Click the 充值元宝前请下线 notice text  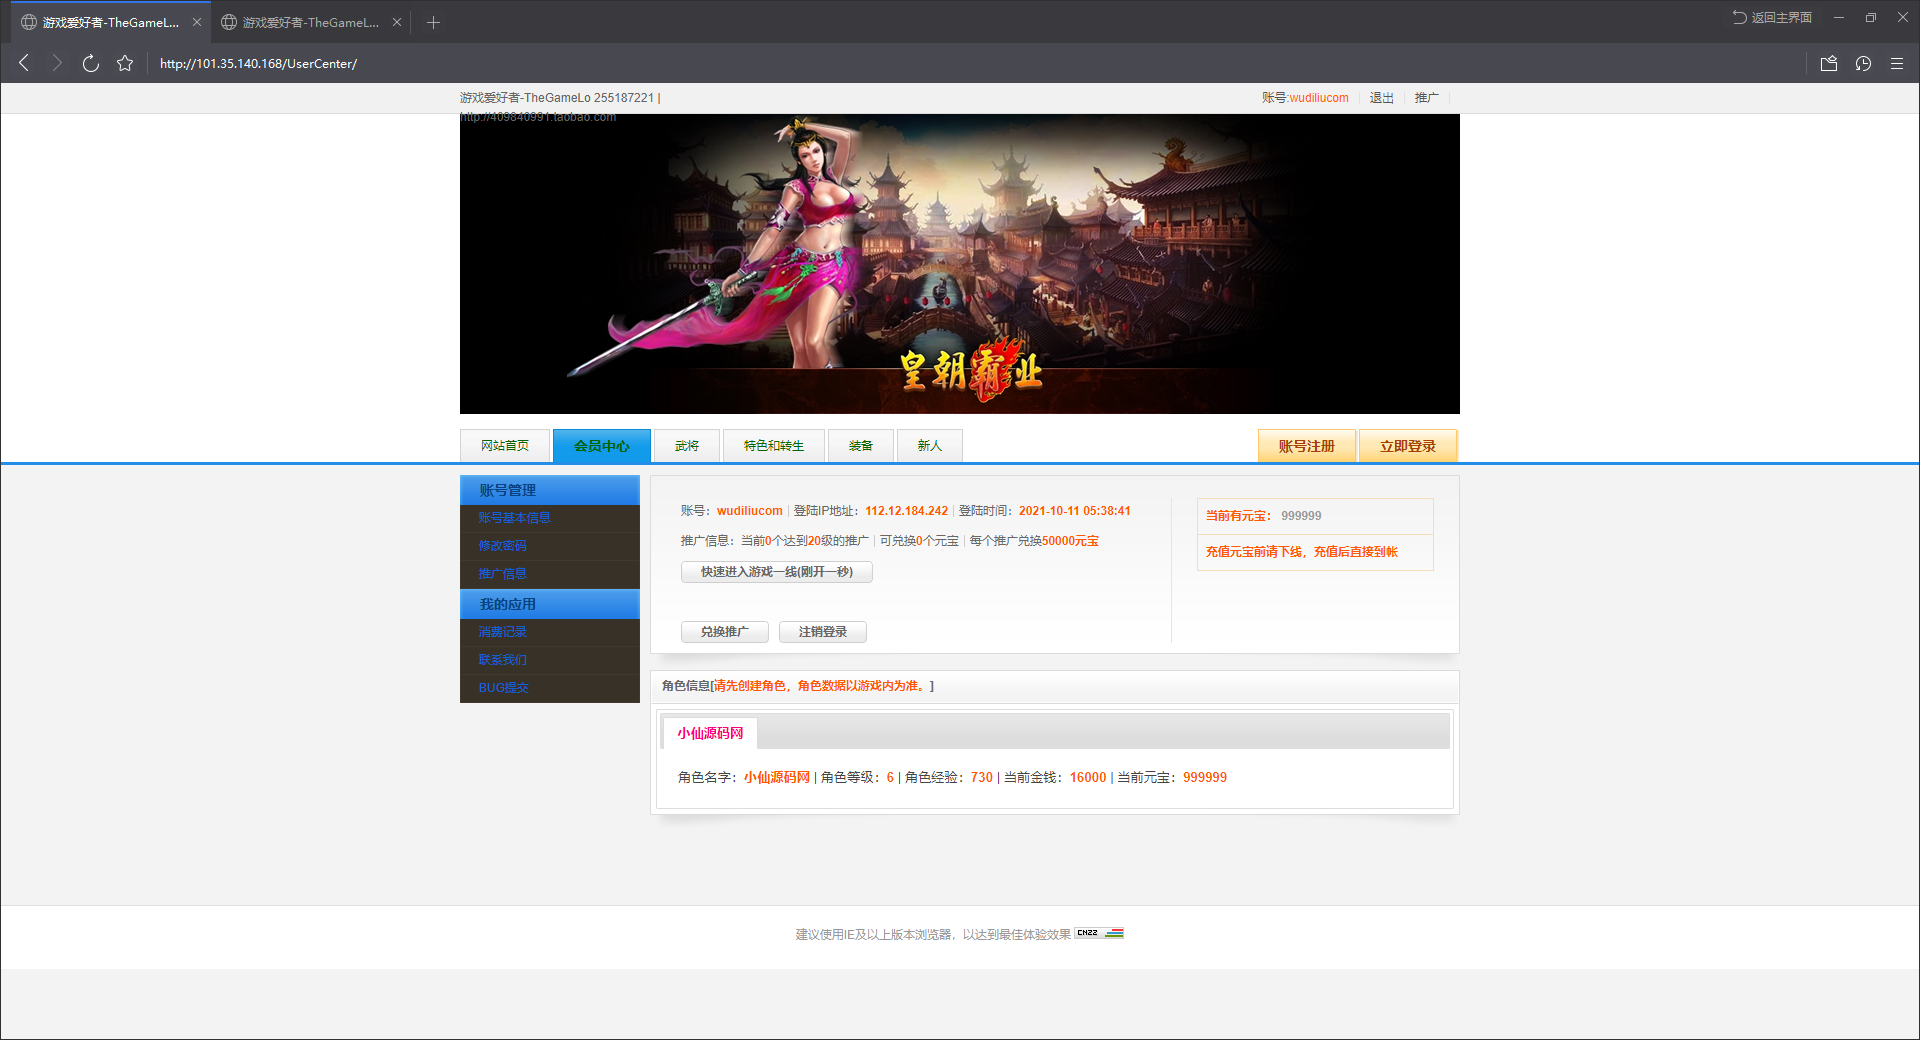point(1301,552)
